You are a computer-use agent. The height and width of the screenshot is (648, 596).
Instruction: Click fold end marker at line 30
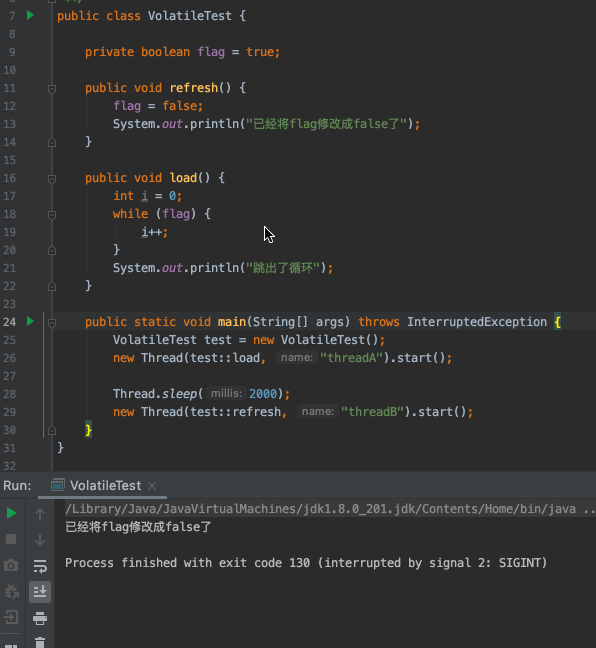pyautogui.click(x=52, y=431)
